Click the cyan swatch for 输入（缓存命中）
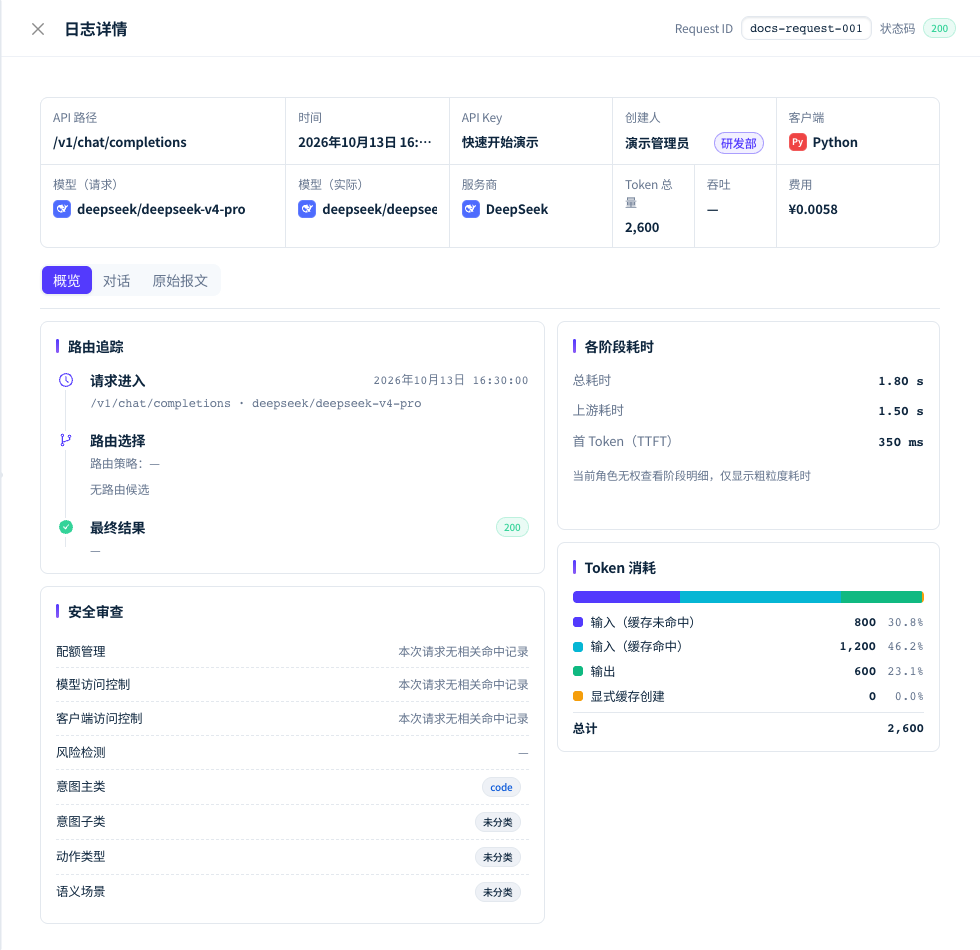 coord(578,646)
